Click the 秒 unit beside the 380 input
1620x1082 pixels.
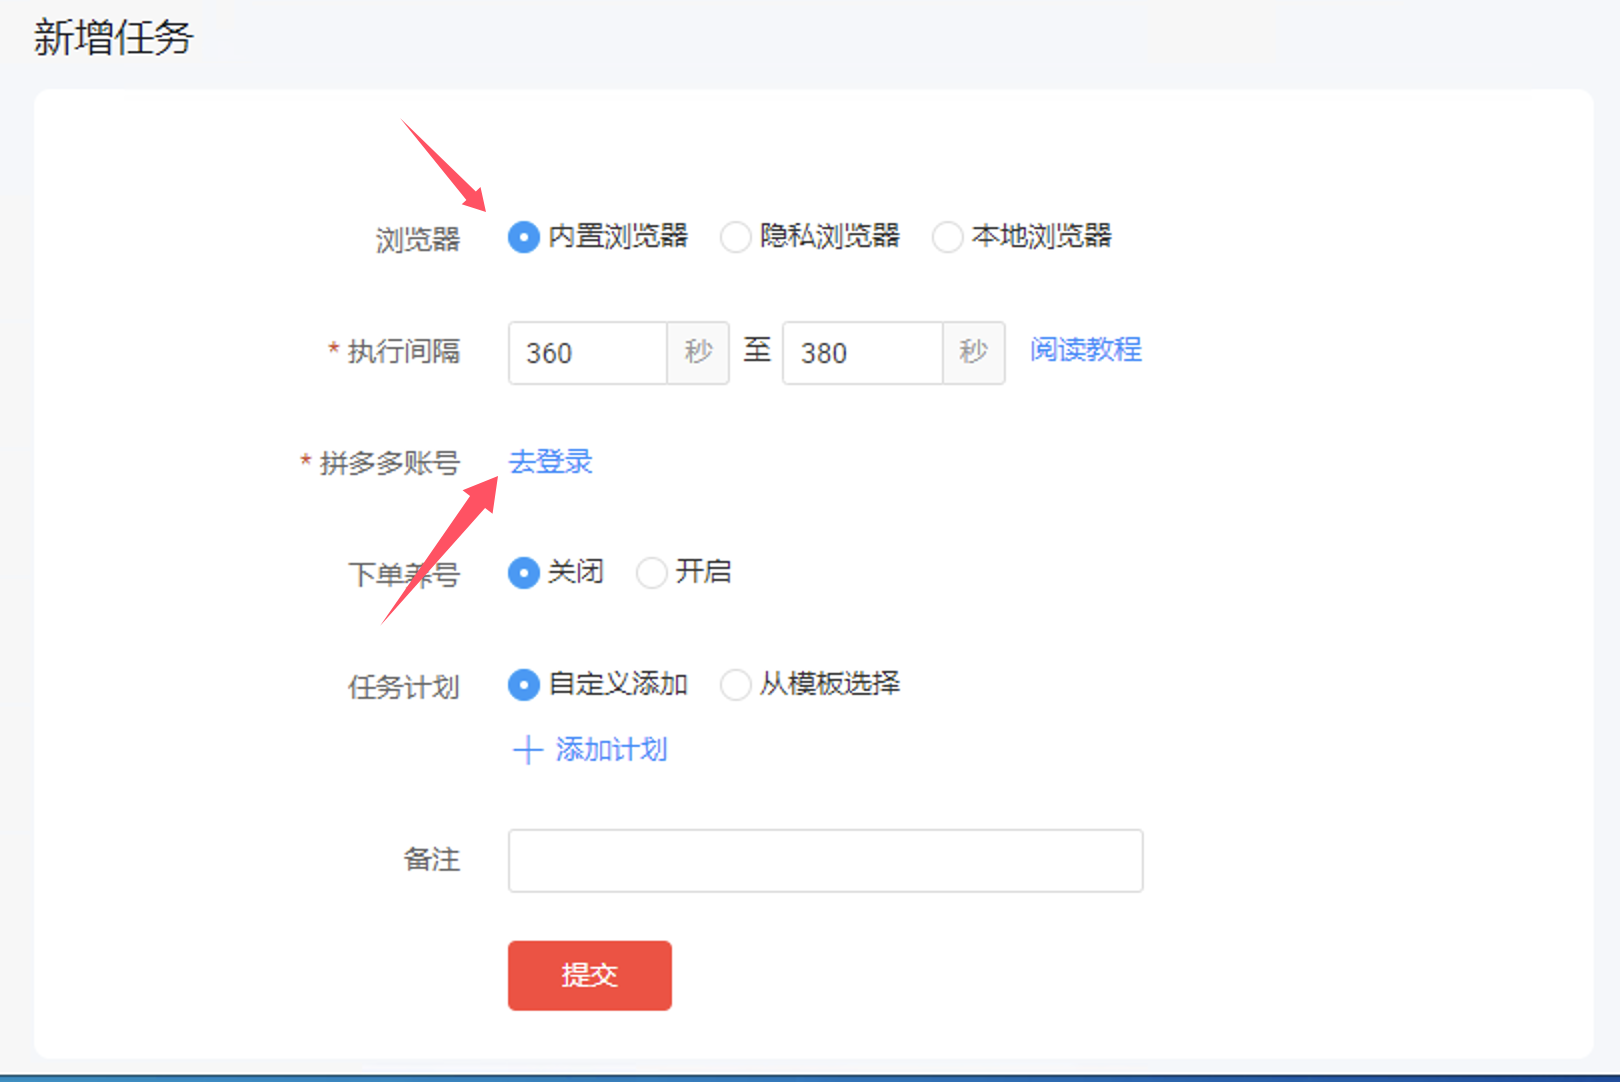(973, 353)
